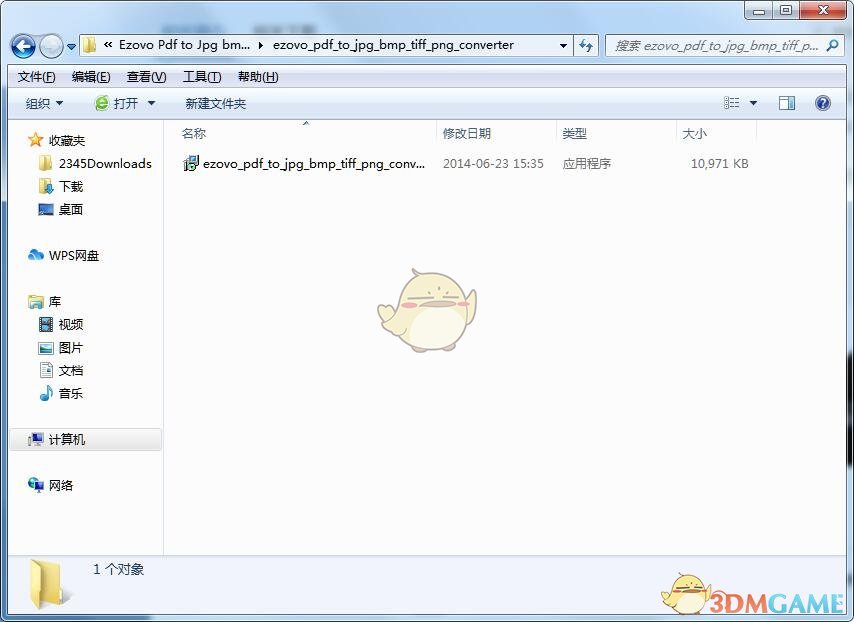Click the Back navigation arrow
The height and width of the screenshot is (622, 854).
pyautogui.click(x=23, y=46)
